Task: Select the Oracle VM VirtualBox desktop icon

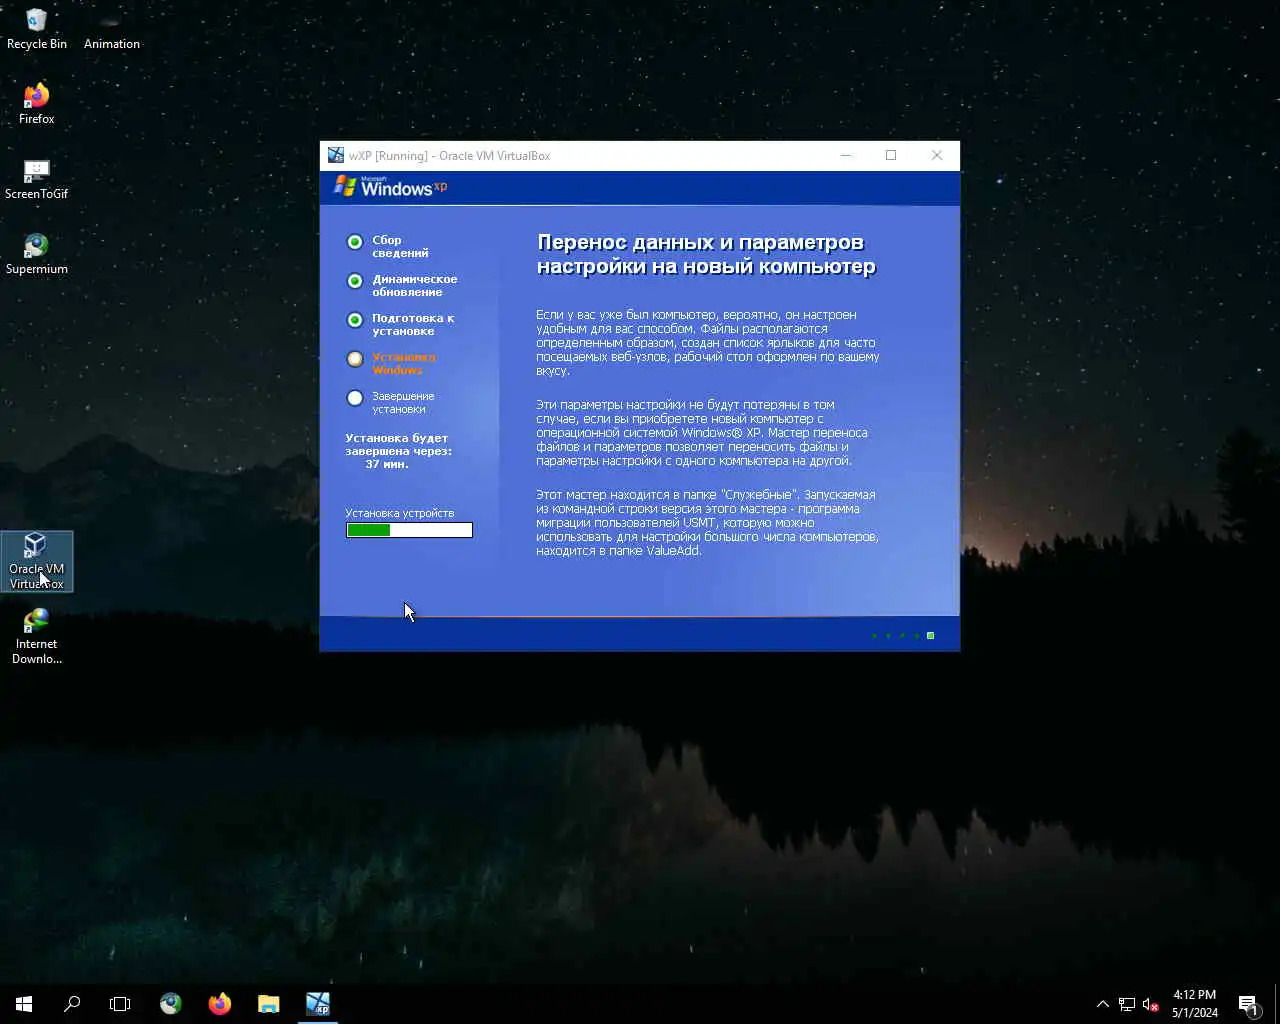Action: [36, 561]
